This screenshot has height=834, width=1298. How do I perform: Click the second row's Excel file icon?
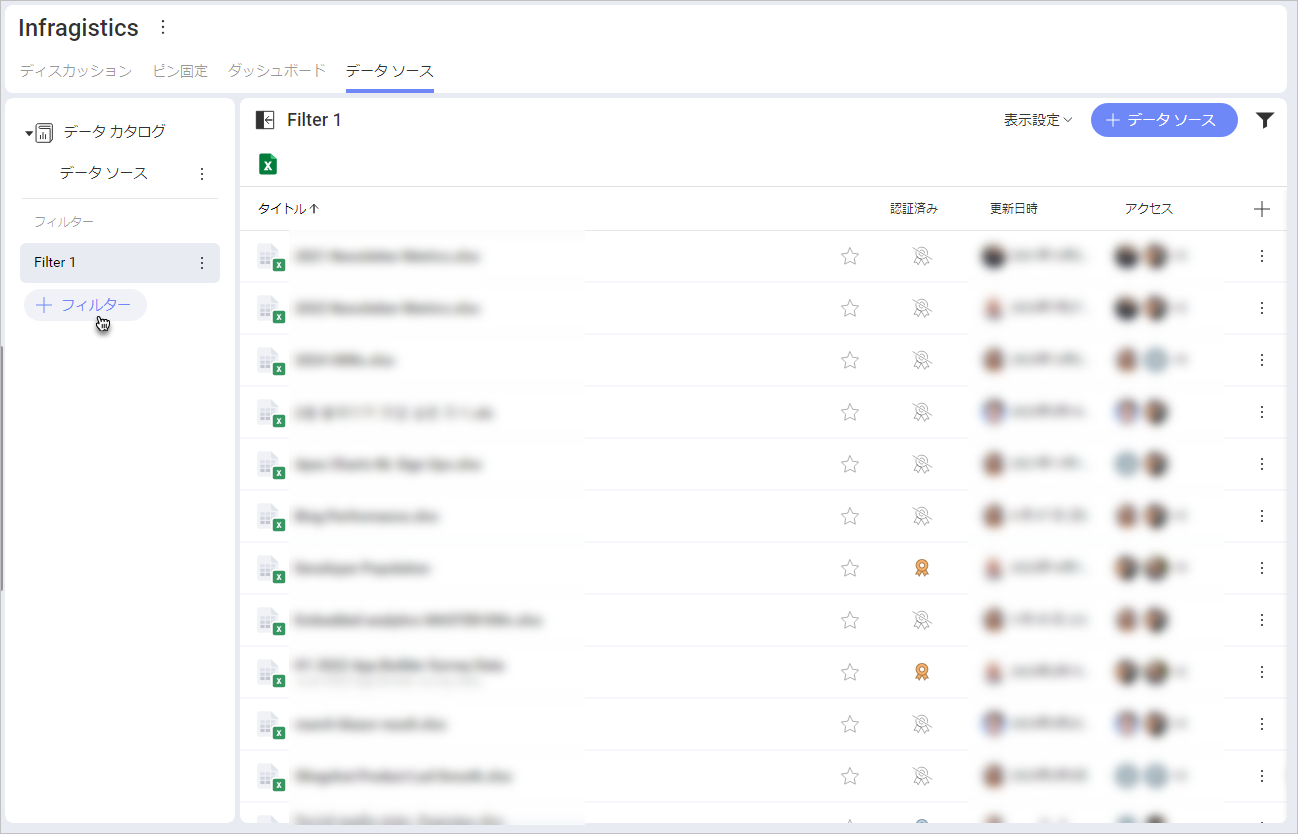click(271, 310)
